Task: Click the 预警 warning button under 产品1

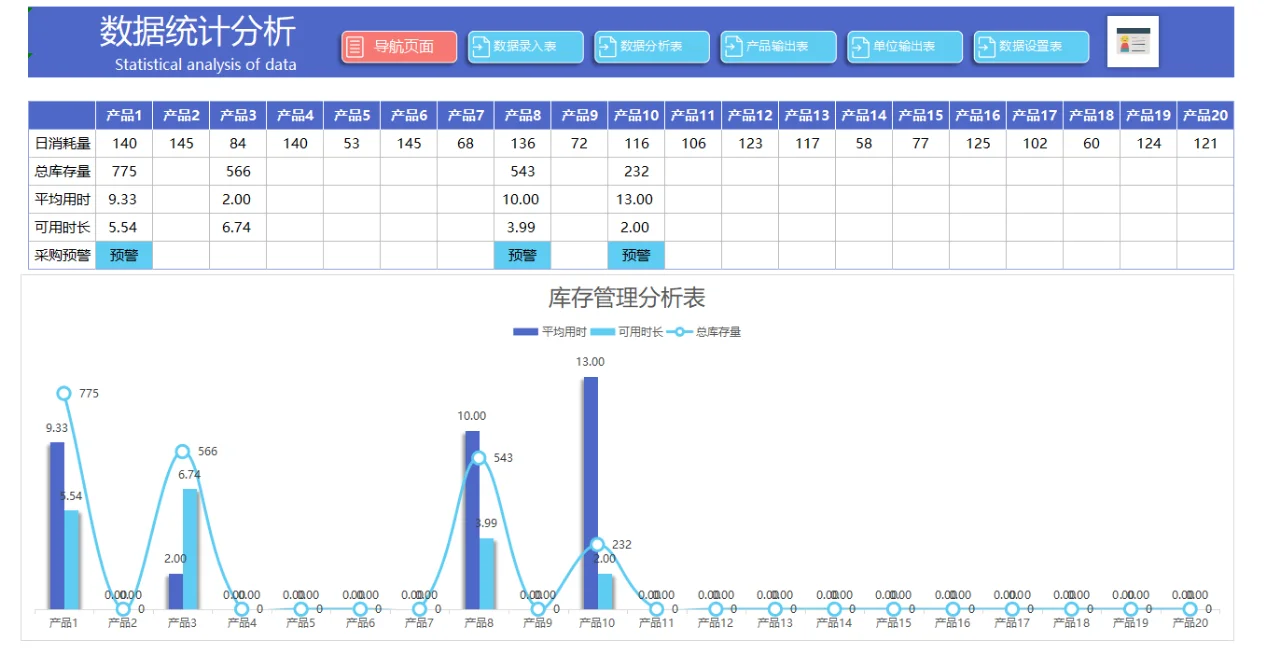Action: click(x=123, y=255)
